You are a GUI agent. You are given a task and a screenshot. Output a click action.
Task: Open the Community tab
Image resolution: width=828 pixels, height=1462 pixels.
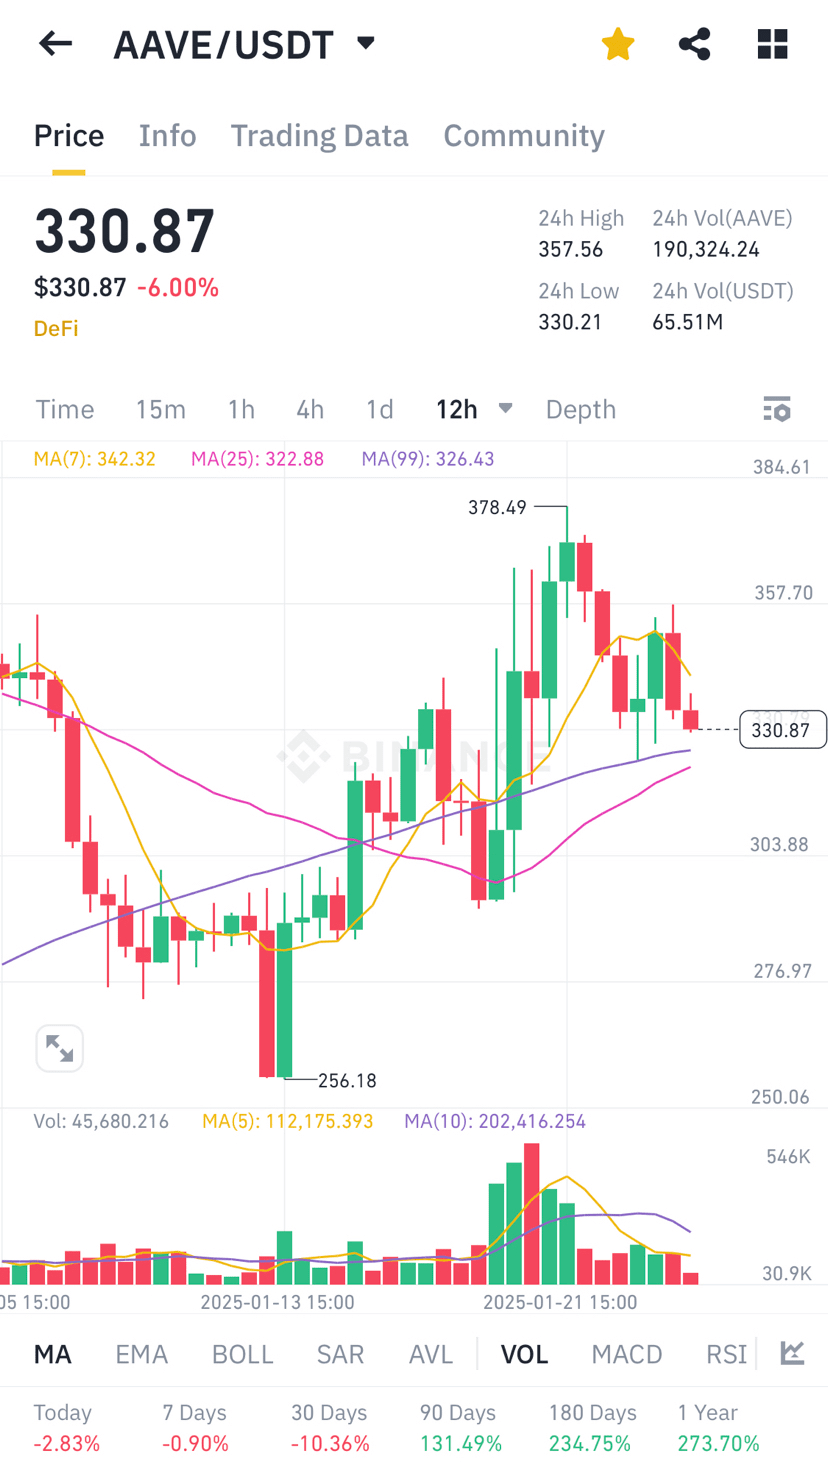[524, 136]
